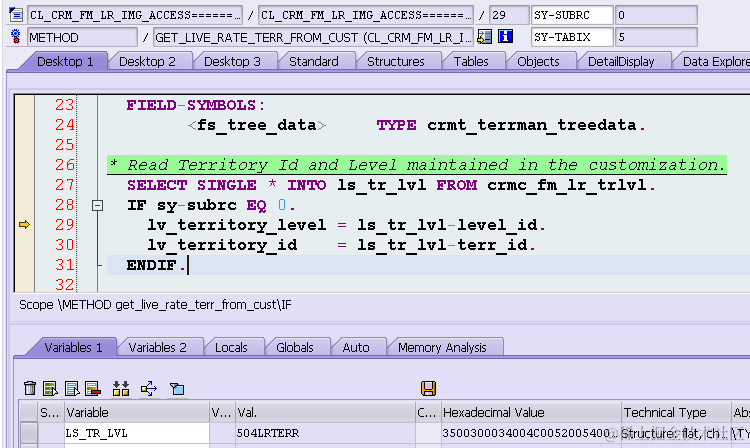Screen dimensions: 750x448
Task: Open the Auto tab
Action: (356, 348)
